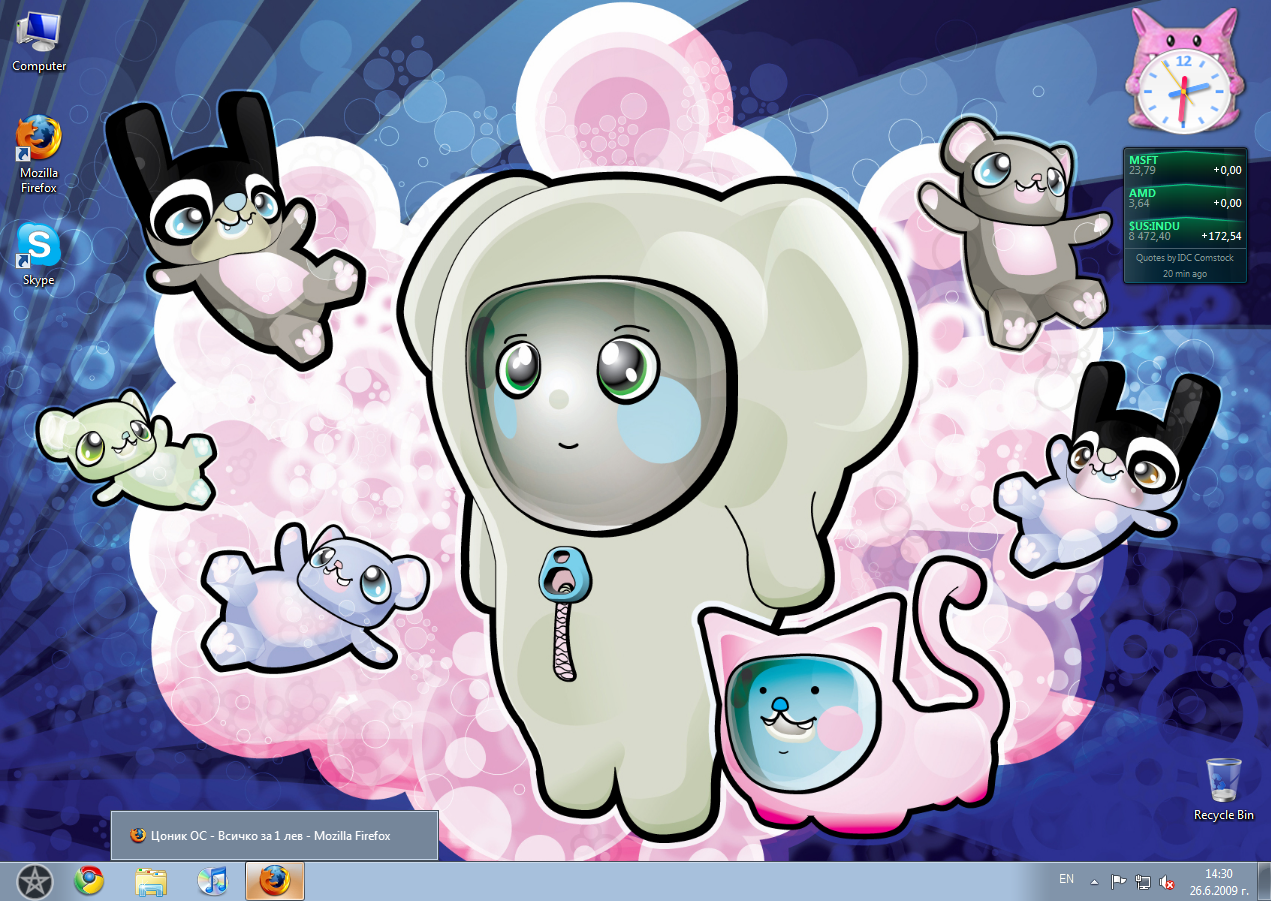Screen dimensions: 1271x901
Task: Select the Firefox window preview in the taskbar popup
Action: pos(274,835)
